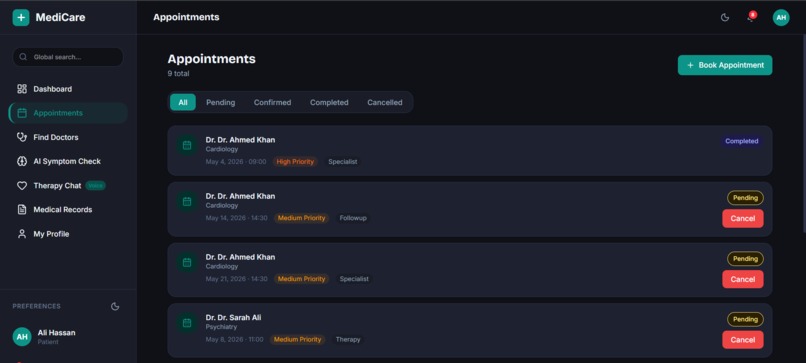
Task: Click the MediCare plus logo icon
Action: (21, 17)
